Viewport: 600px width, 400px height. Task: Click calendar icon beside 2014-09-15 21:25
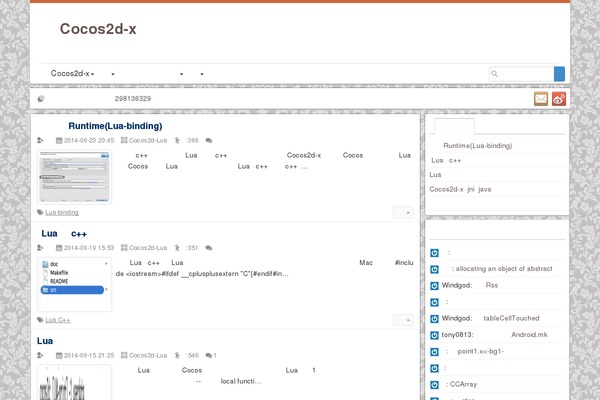(59, 356)
